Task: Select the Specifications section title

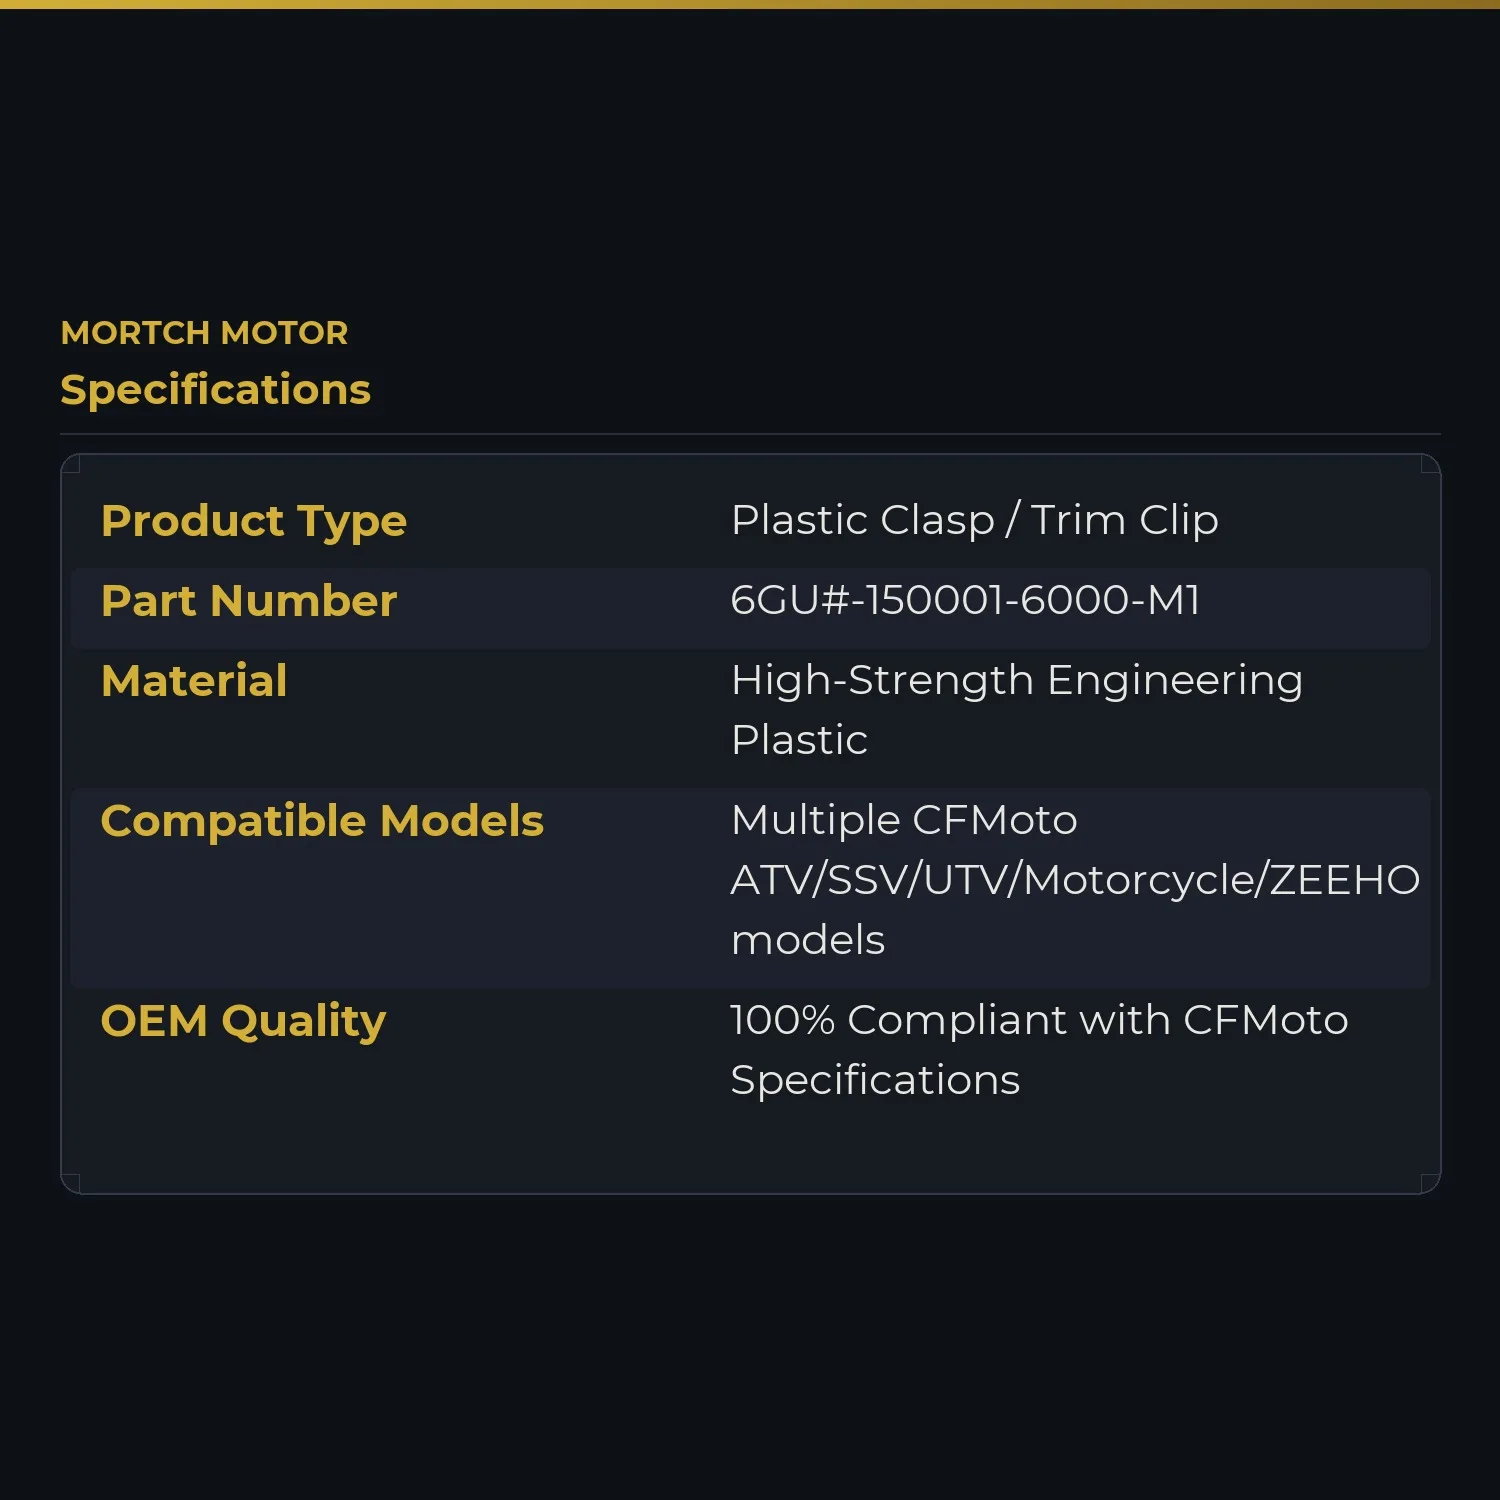Action: [215, 390]
